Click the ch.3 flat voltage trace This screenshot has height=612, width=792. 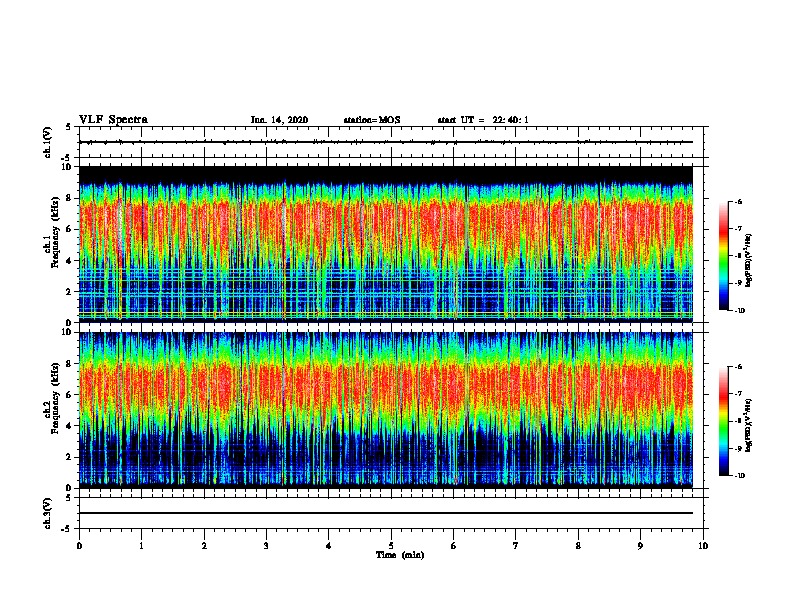(x=386, y=513)
